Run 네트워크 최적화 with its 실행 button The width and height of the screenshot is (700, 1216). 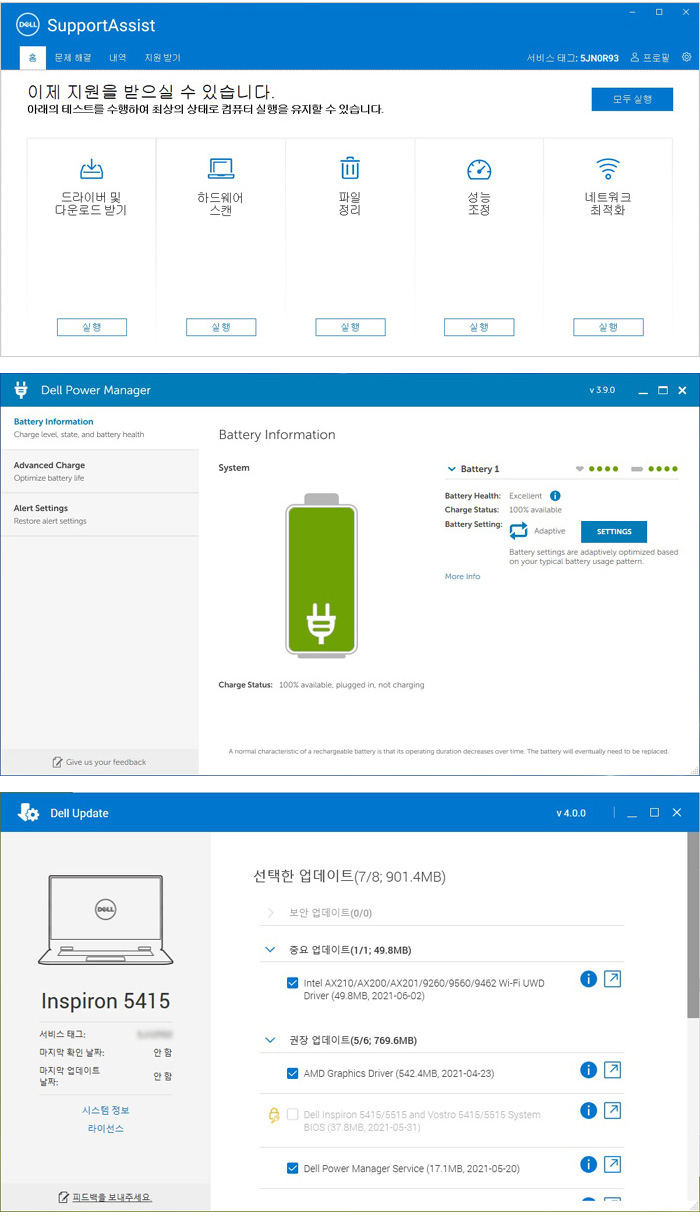[608, 327]
